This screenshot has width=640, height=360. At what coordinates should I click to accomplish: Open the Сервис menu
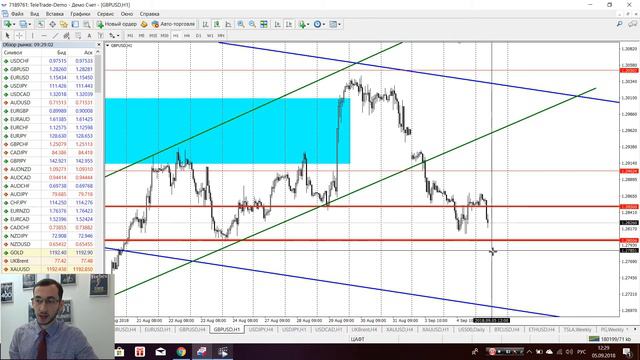click(105, 14)
